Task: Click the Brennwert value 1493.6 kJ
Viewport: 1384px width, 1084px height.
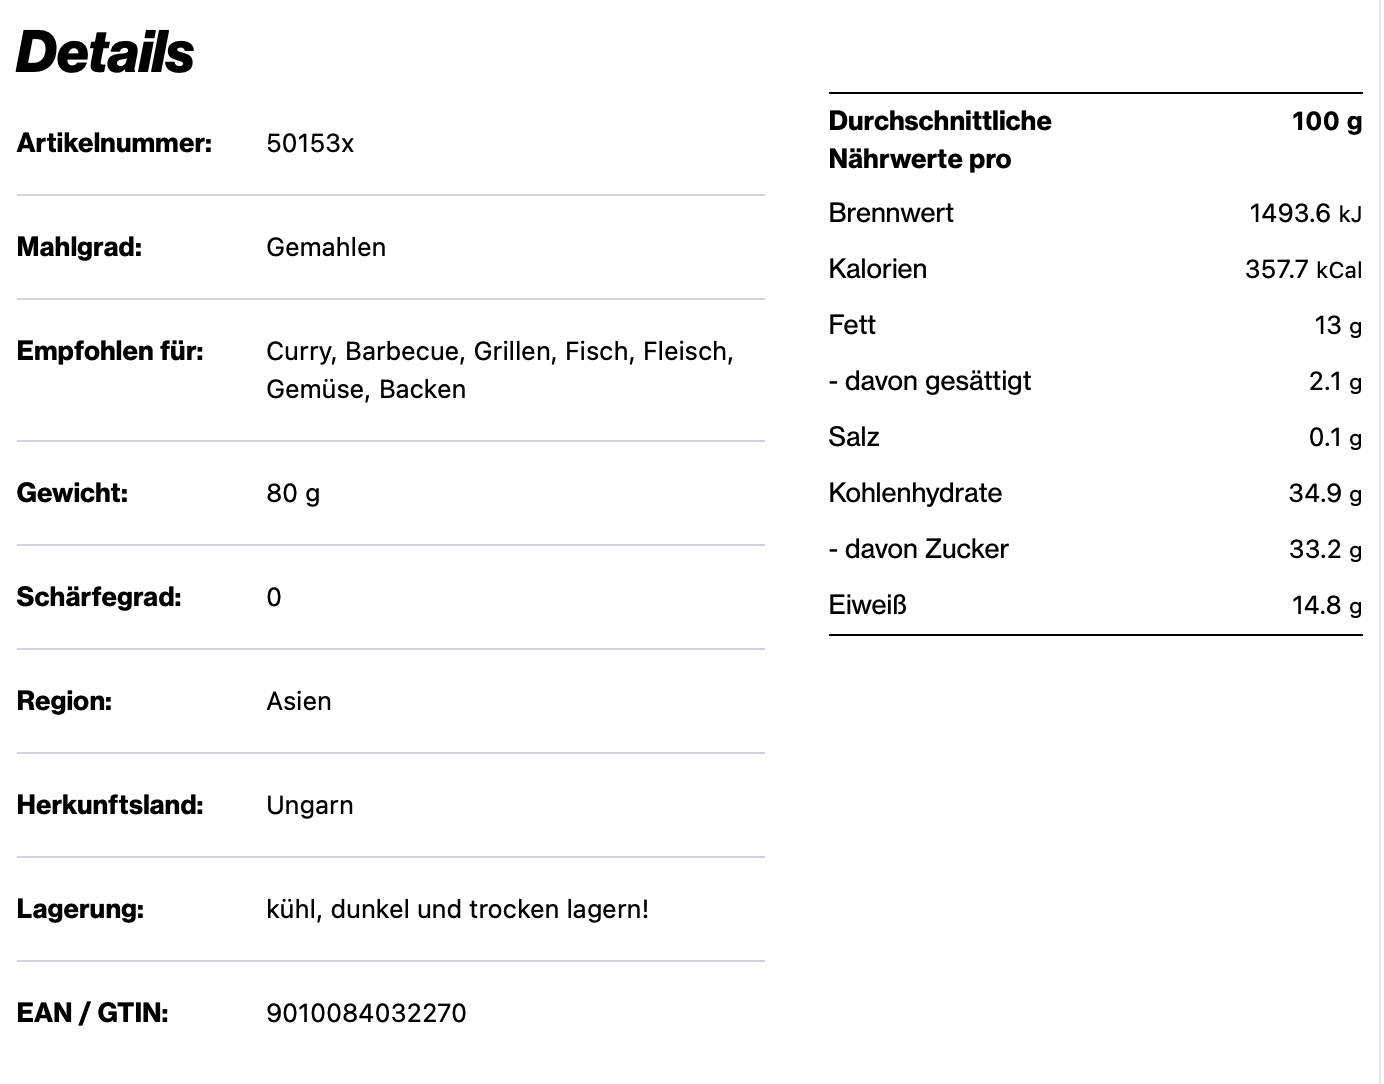Action: point(1305,214)
